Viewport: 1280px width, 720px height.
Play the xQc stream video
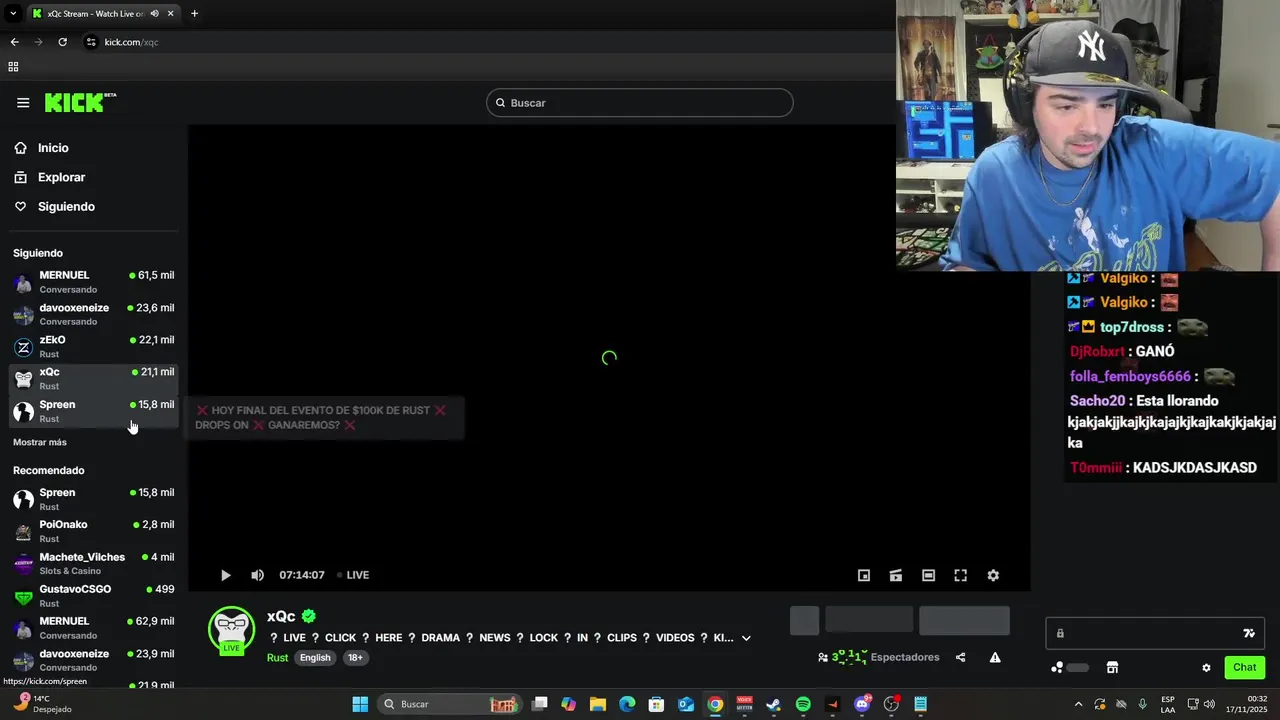(226, 575)
